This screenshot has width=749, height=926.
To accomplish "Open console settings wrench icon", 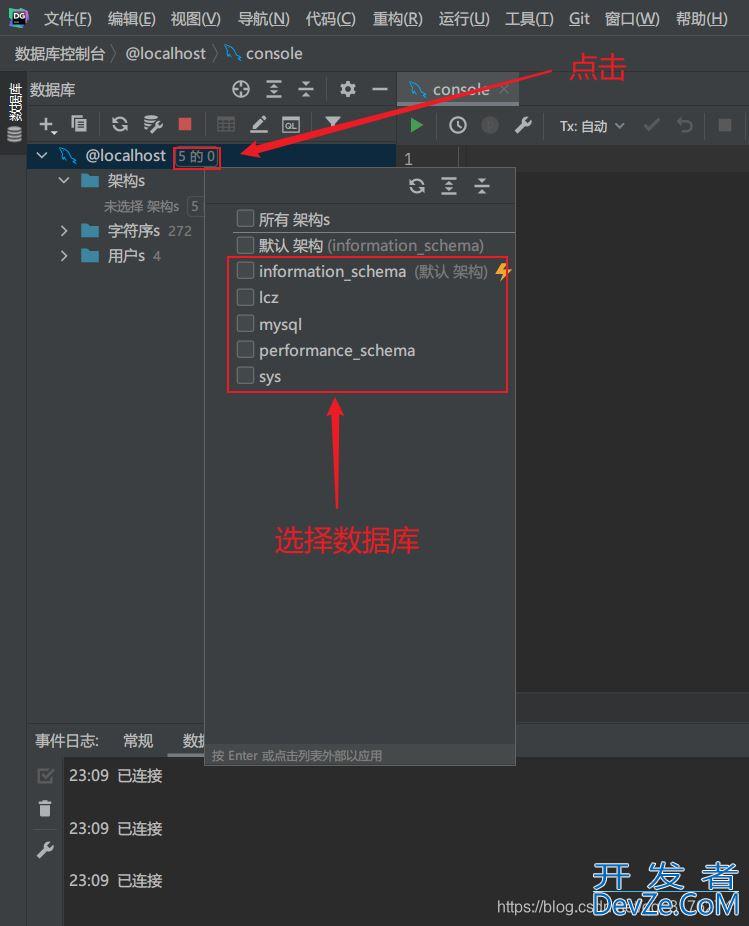I will pos(523,125).
